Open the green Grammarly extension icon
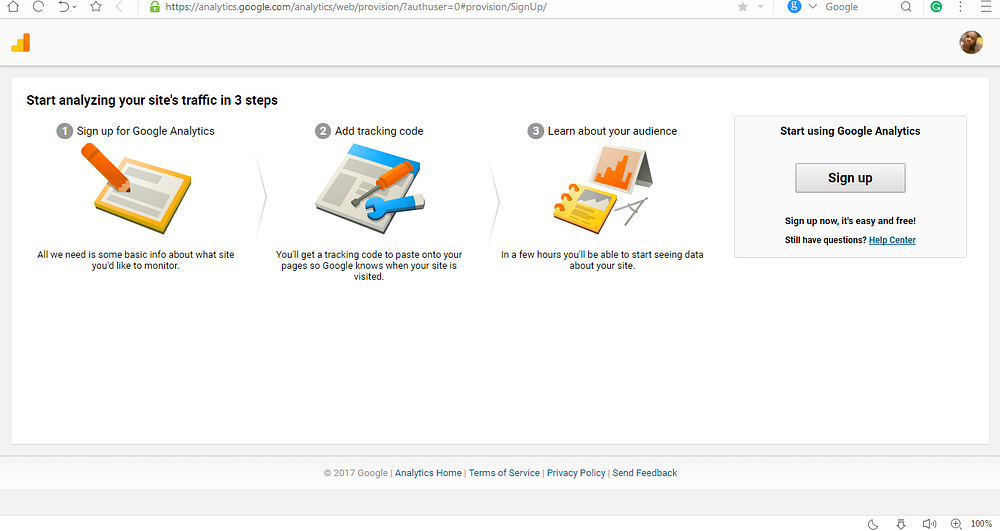Viewport: 1000px width, 531px height. (936, 6)
